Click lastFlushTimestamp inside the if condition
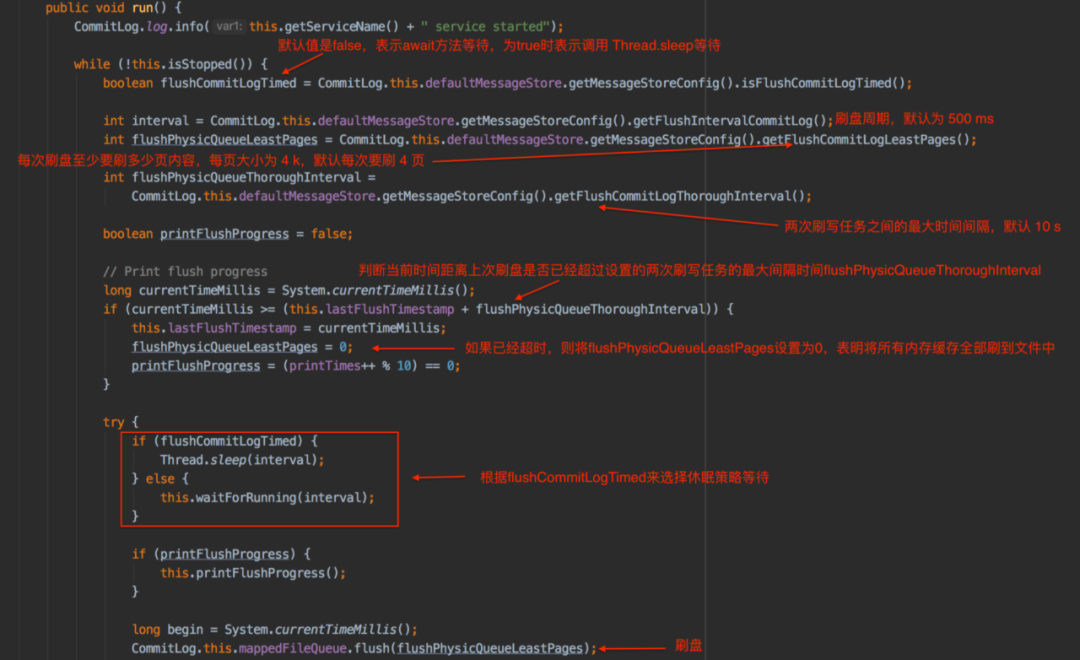Screen dimensions: 1080x660 pos(390,309)
